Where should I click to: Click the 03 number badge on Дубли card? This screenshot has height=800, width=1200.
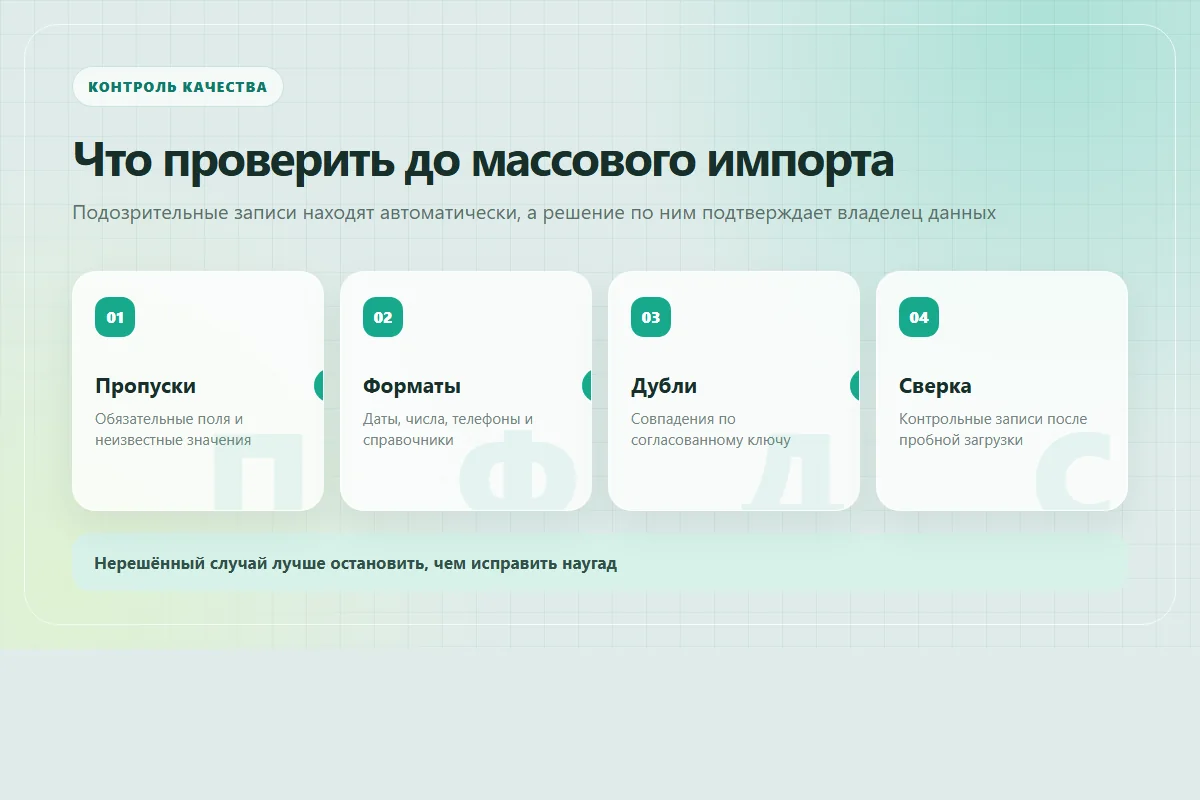[x=651, y=317]
